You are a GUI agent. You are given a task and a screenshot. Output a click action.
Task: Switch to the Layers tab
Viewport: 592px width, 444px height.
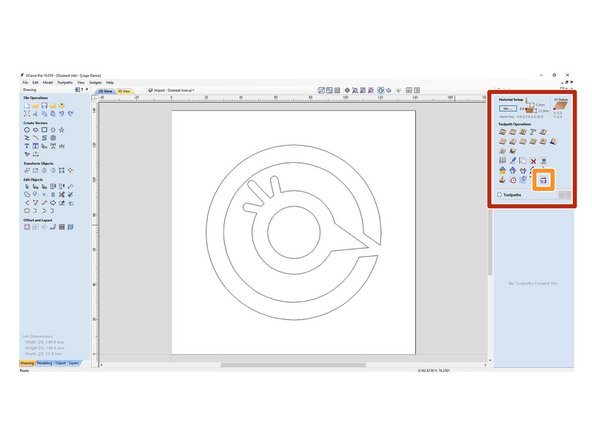click(74, 363)
